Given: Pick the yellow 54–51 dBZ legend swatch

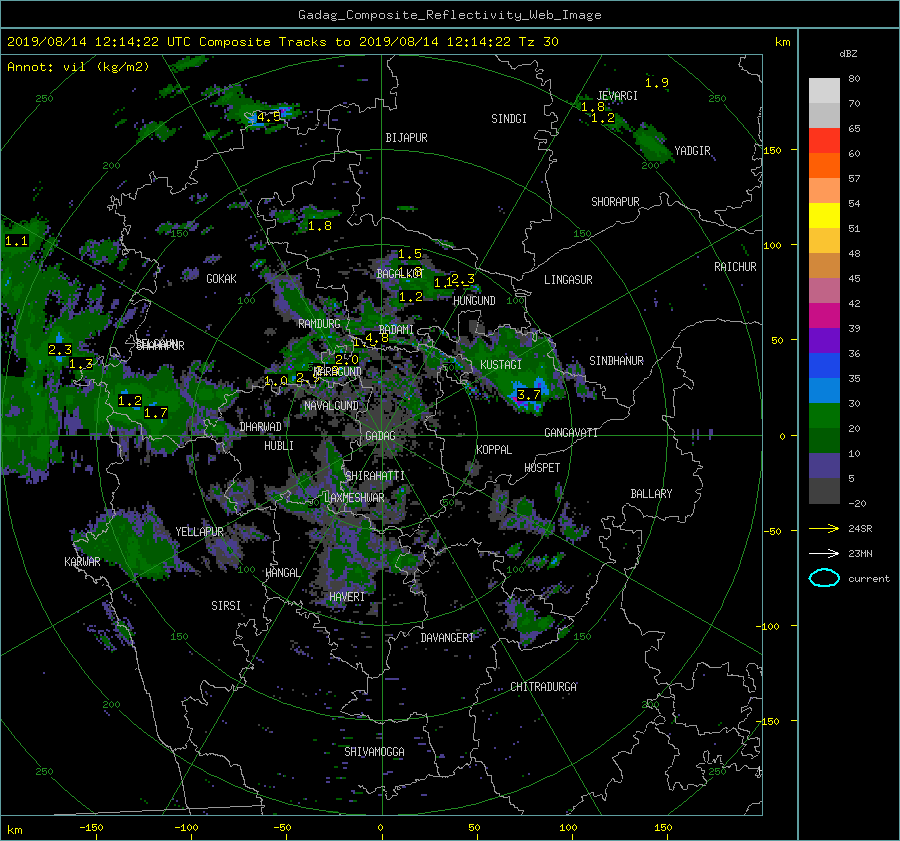Looking at the screenshot, I should point(824,216).
